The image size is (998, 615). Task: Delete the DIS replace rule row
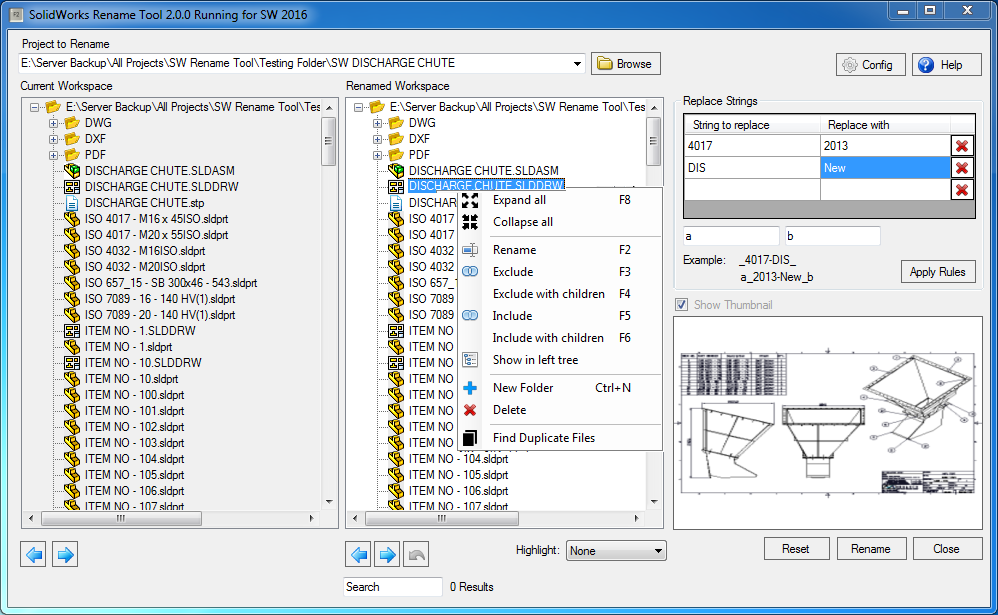click(x=962, y=168)
